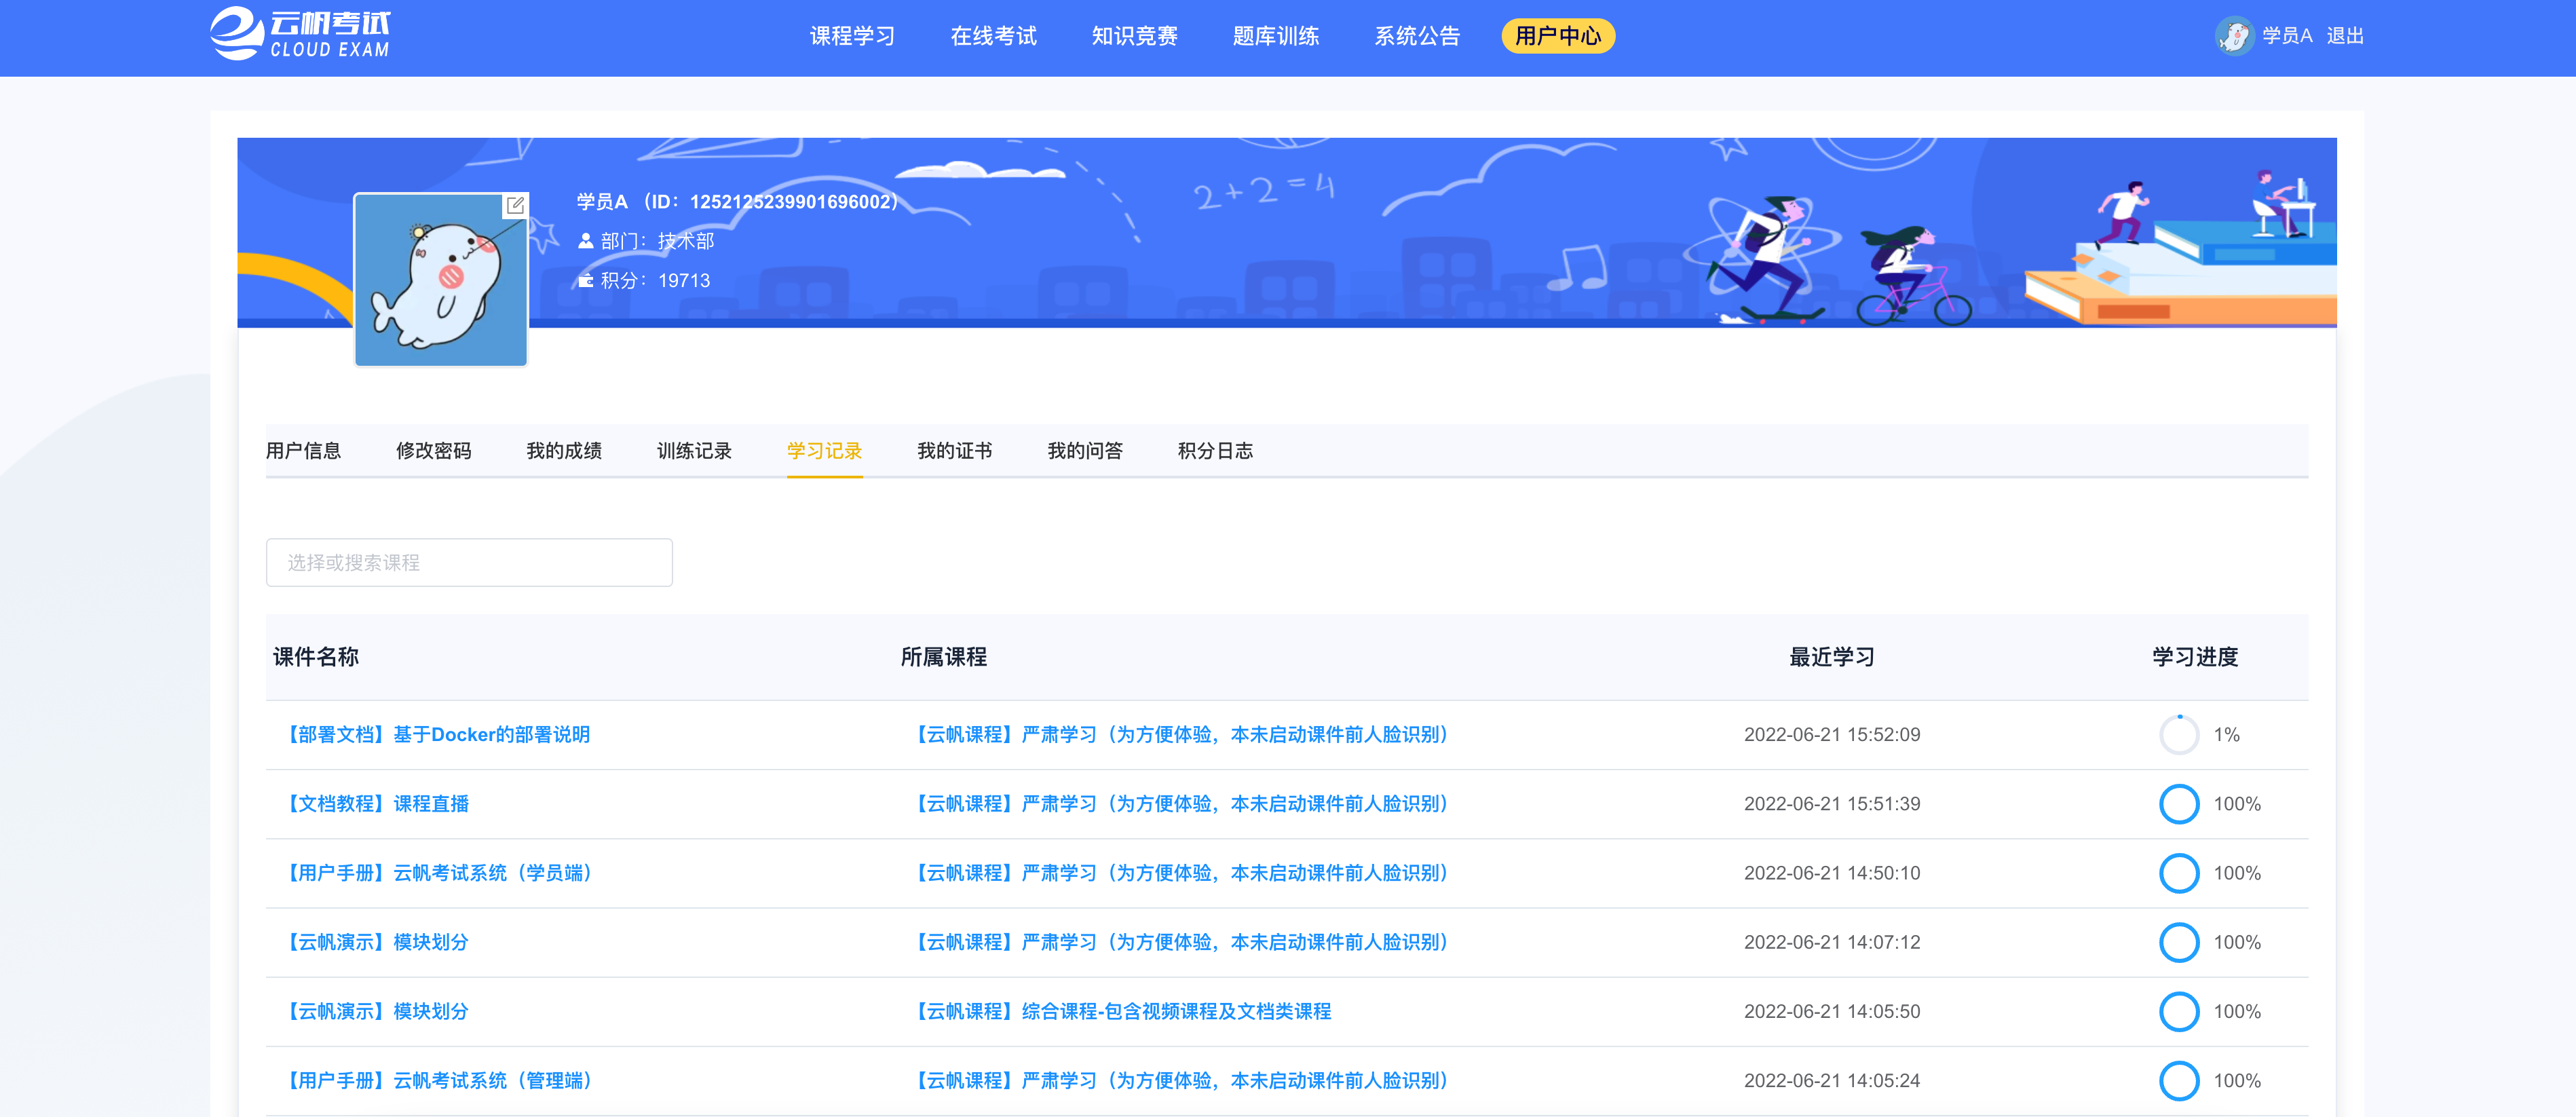The height and width of the screenshot is (1117, 2576).
Task: Open 【用户手册】云帆考试系统（管理端） courseware
Action: coord(440,1080)
